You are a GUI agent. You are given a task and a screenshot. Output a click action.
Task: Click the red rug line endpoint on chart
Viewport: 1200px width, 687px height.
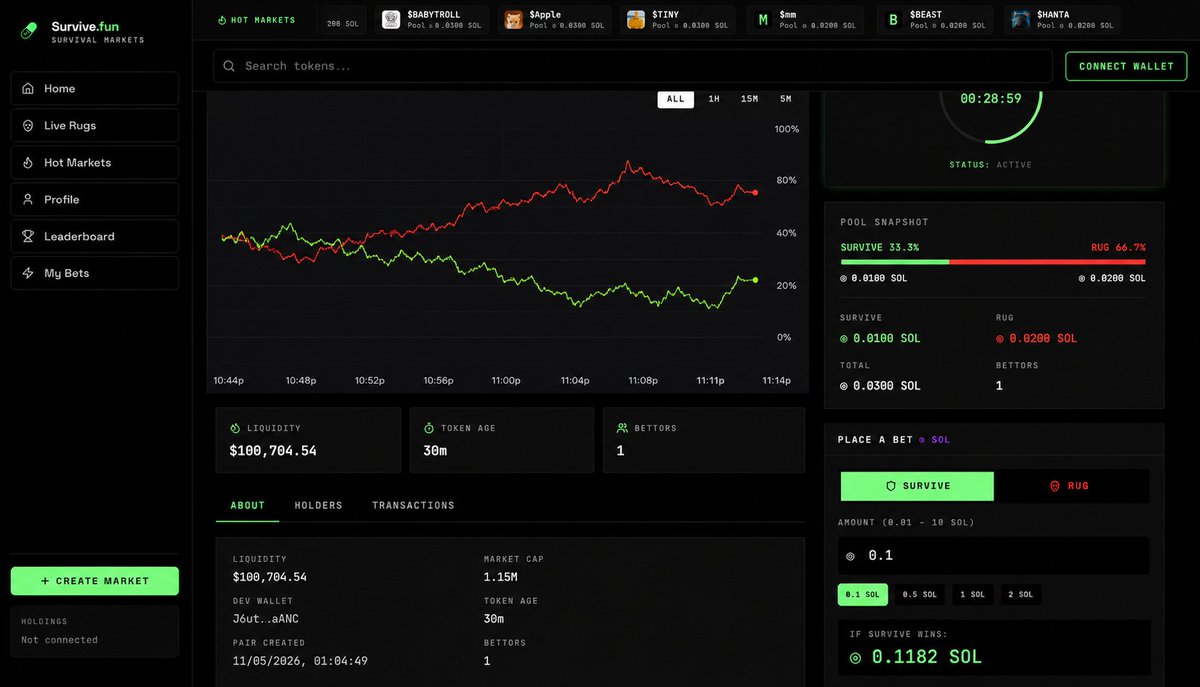tap(755, 192)
